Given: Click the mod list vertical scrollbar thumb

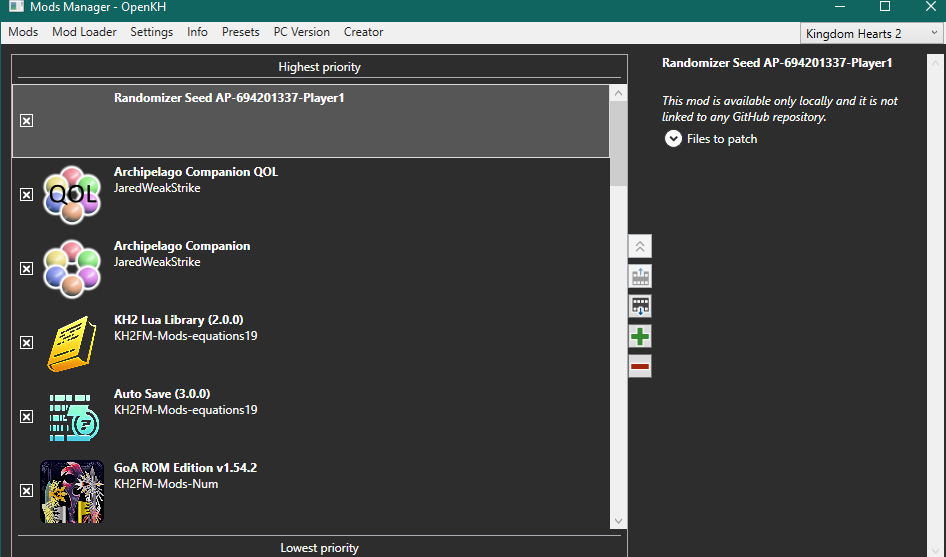Looking at the screenshot, I should click(x=618, y=142).
